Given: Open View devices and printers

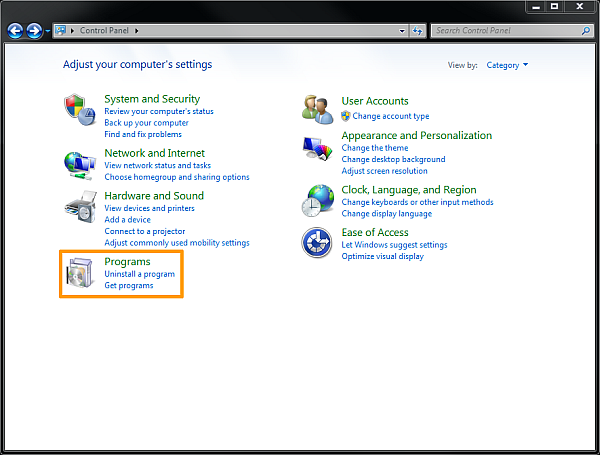Looking at the screenshot, I should click(149, 208).
